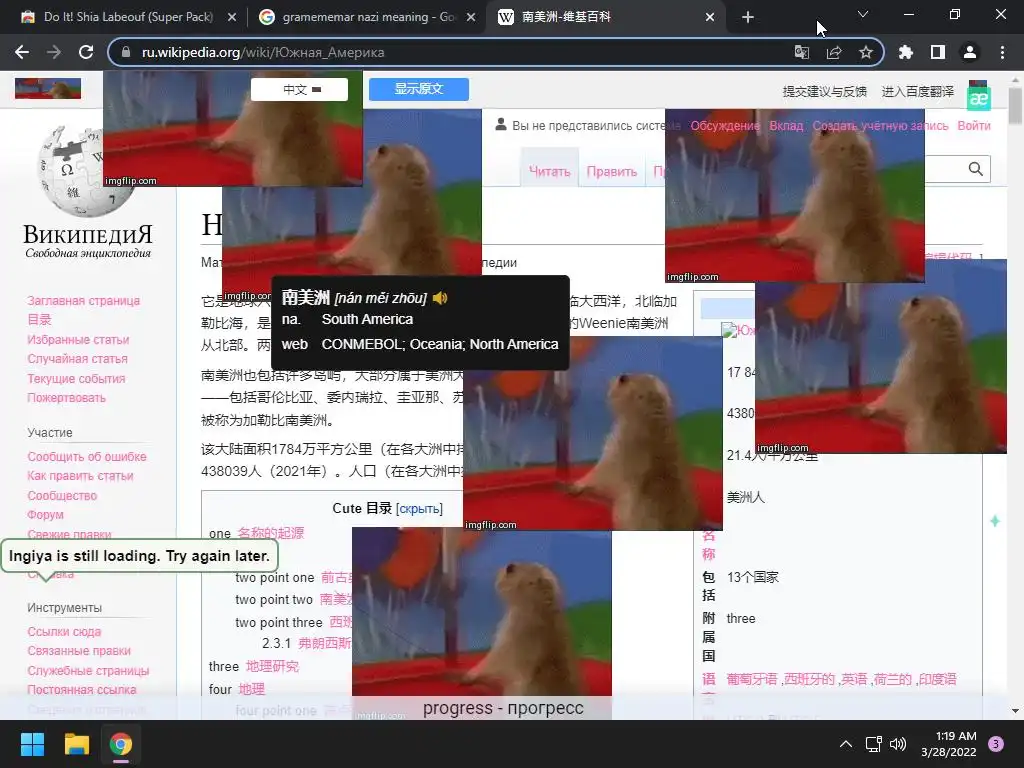Viewport: 1024px width, 768px height.
Task: Reload the page with the refresh icon
Action: click(86, 52)
